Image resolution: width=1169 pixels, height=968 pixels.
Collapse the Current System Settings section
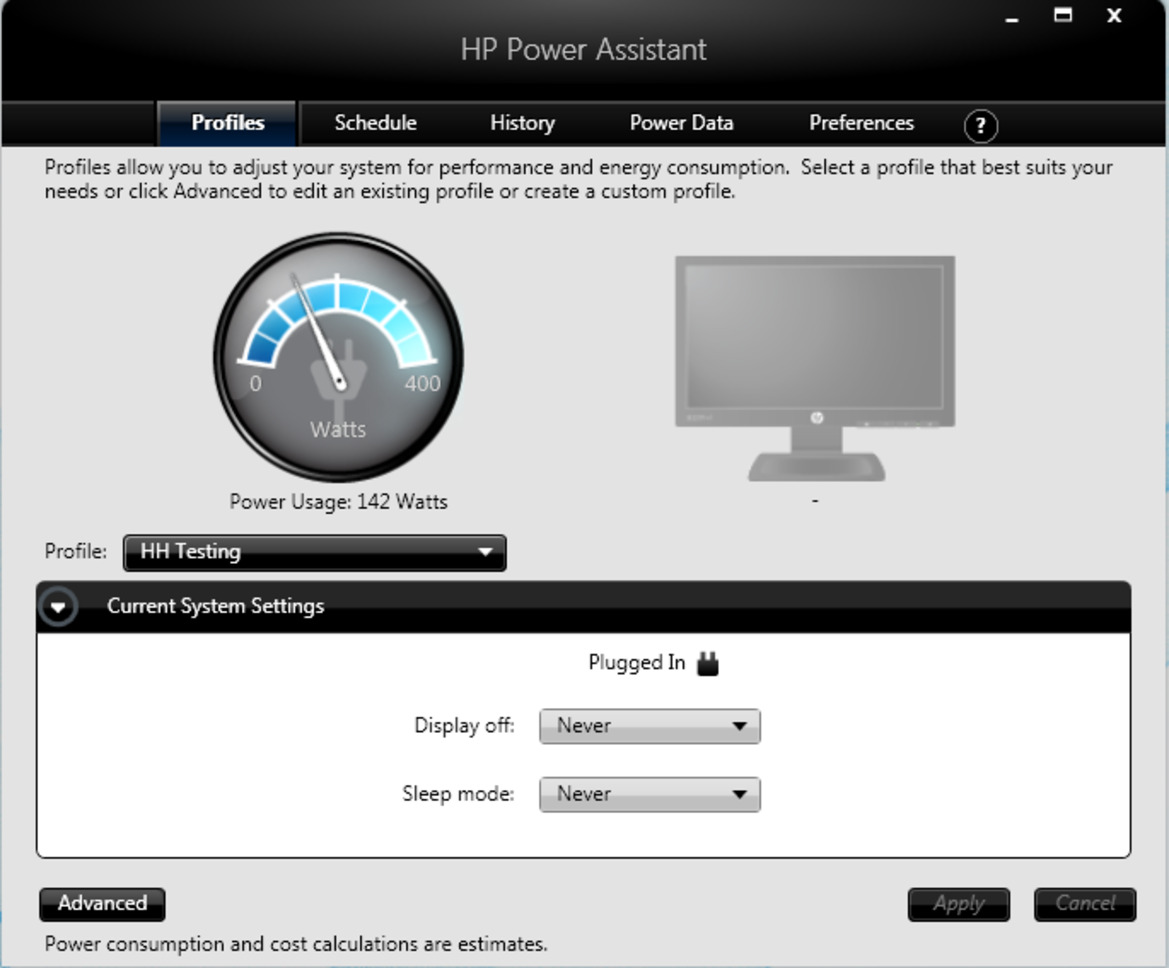[59, 606]
